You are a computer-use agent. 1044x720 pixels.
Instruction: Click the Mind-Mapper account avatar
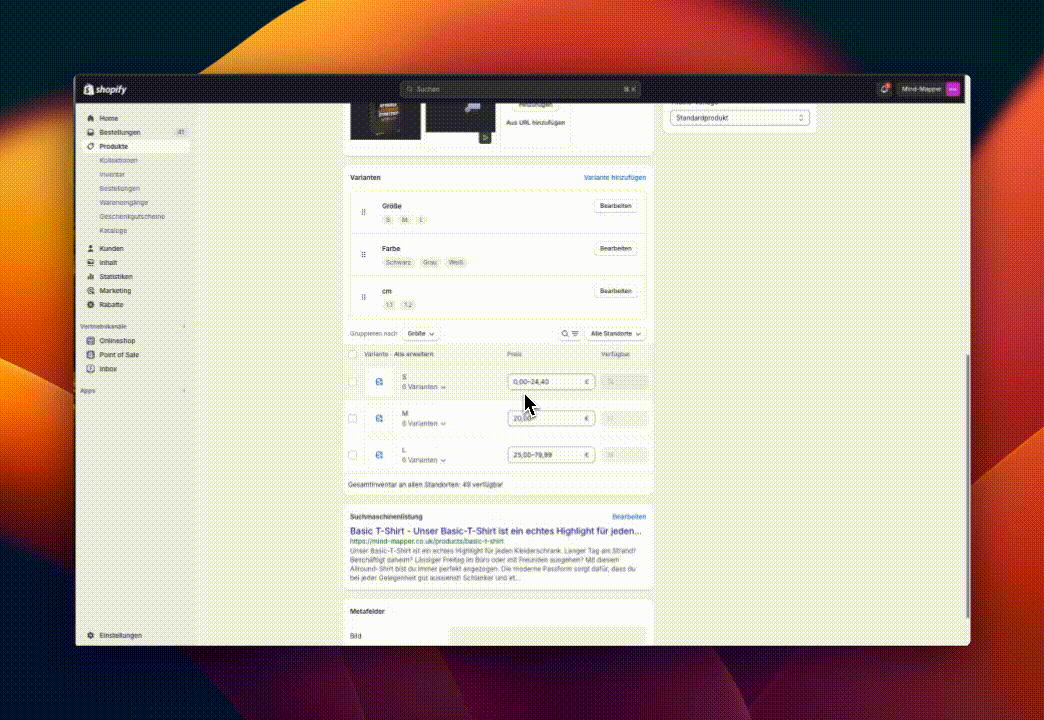coord(953,89)
